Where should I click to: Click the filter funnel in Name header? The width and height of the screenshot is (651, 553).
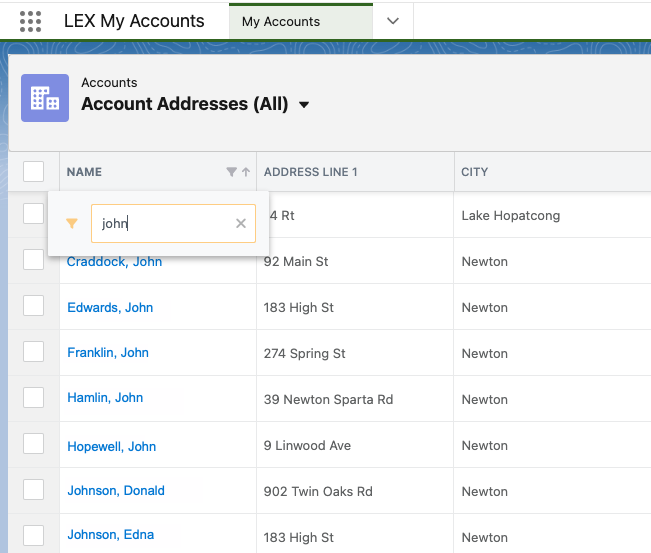(x=232, y=172)
